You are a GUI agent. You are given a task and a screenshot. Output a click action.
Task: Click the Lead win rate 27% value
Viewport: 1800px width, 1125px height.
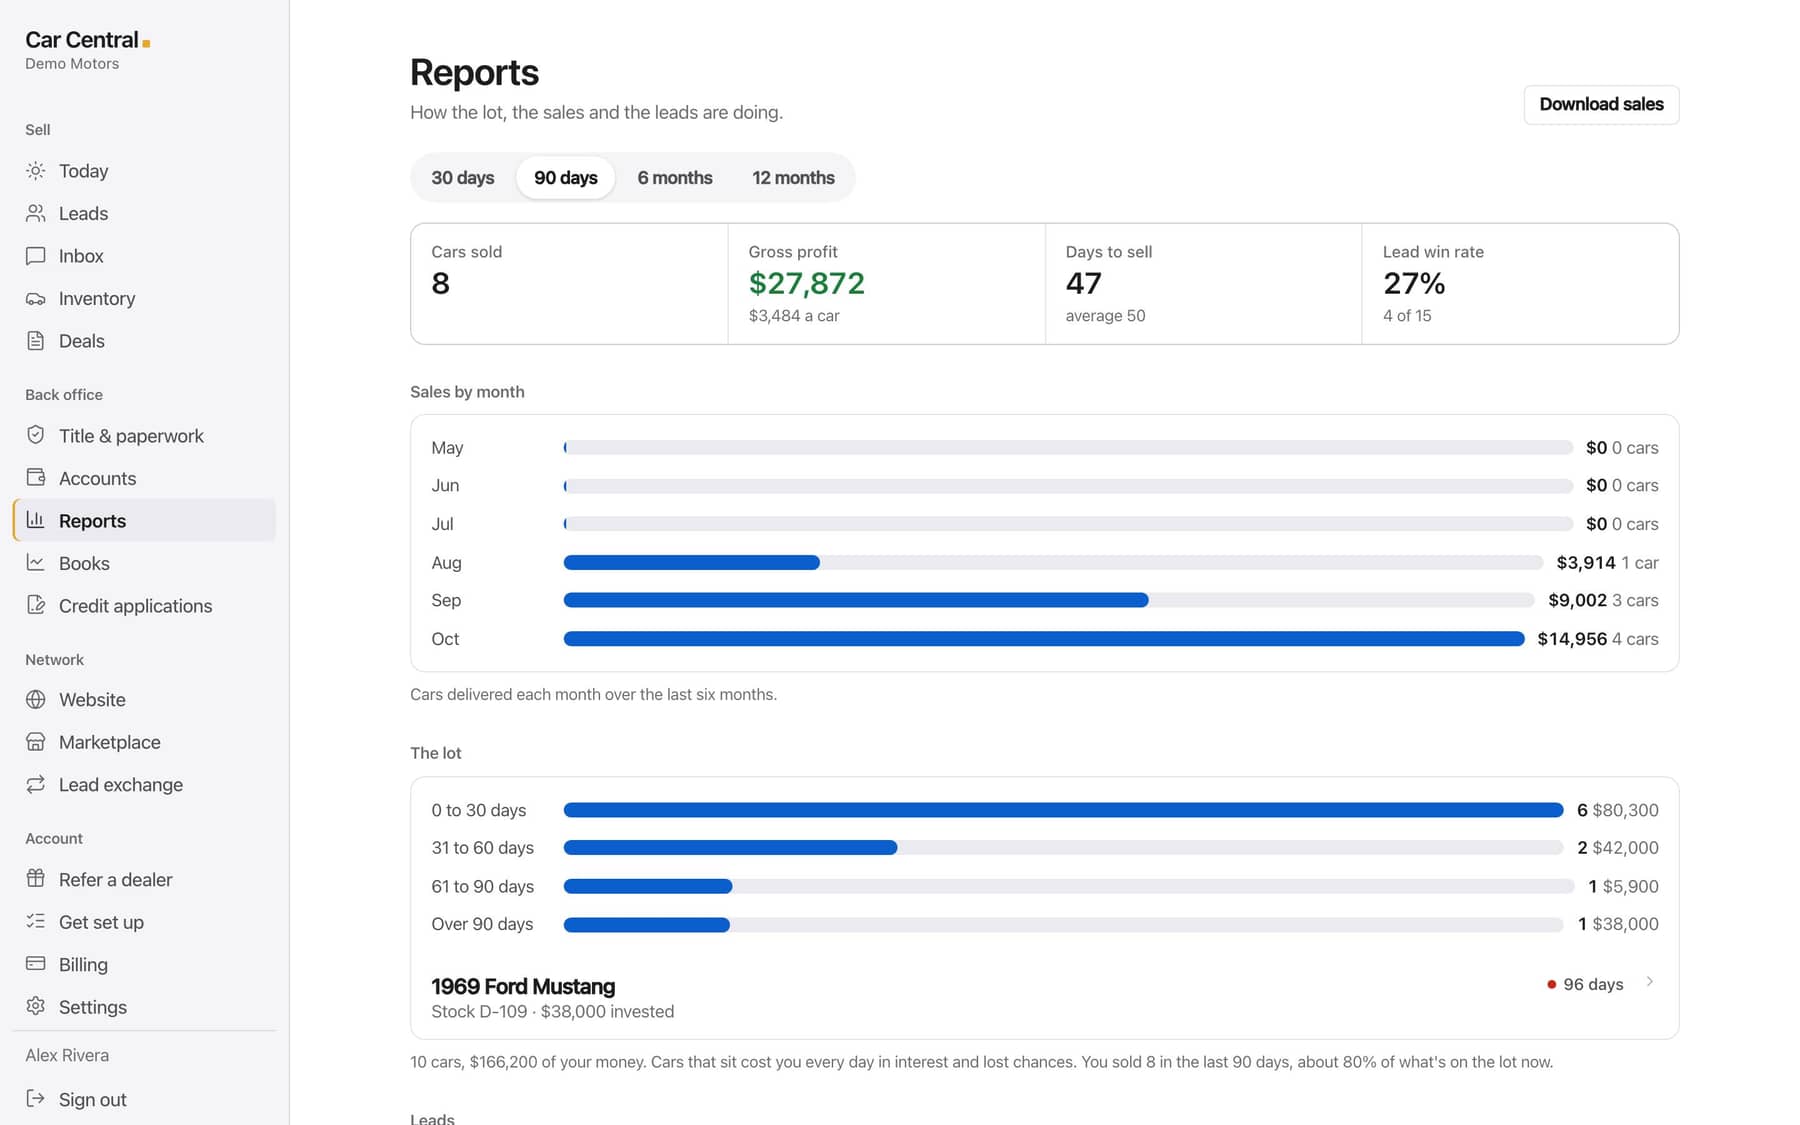[x=1414, y=284]
